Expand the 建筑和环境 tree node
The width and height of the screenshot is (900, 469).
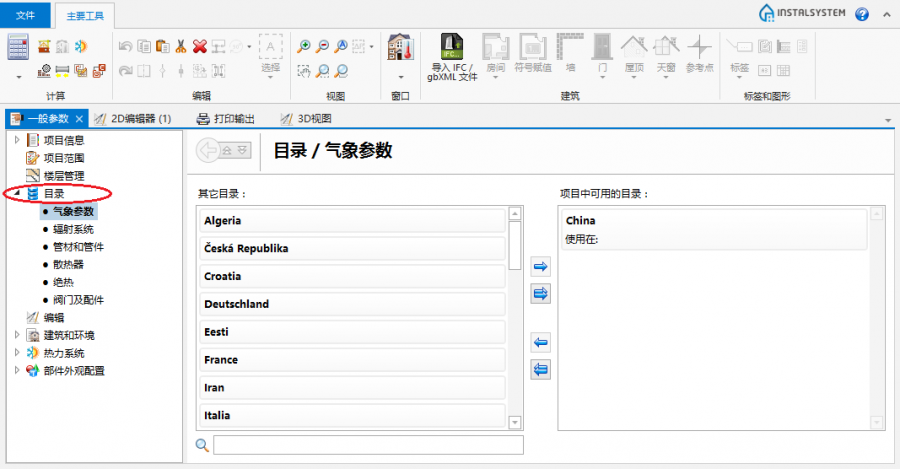pyautogui.click(x=17, y=335)
